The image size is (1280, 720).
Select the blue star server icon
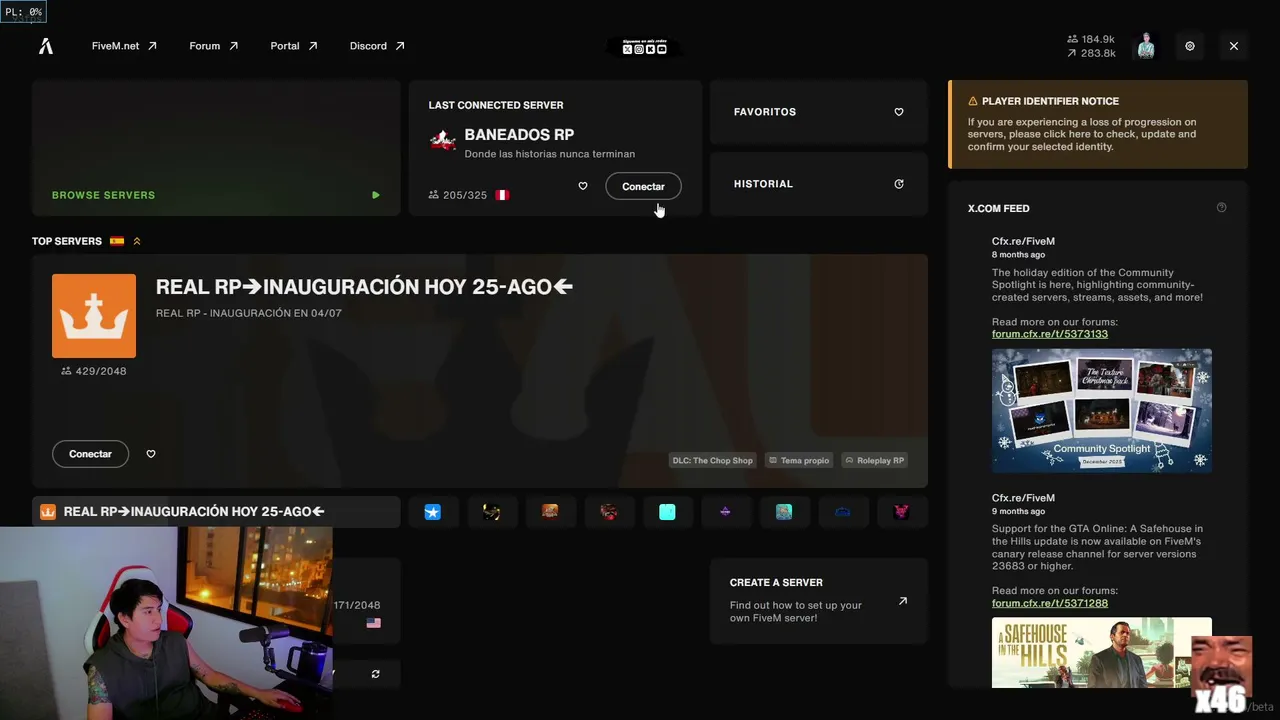point(433,512)
